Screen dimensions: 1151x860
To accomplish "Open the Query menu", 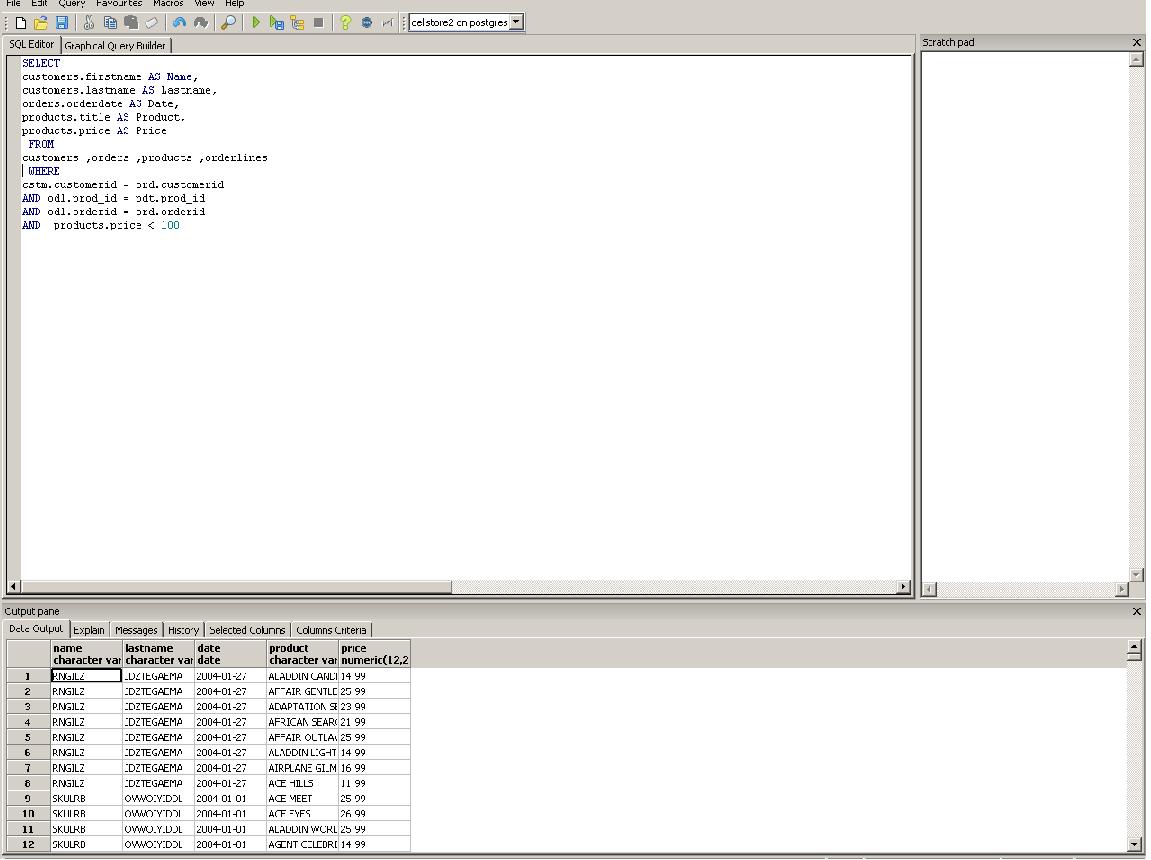I will pyautogui.click(x=72, y=4).
